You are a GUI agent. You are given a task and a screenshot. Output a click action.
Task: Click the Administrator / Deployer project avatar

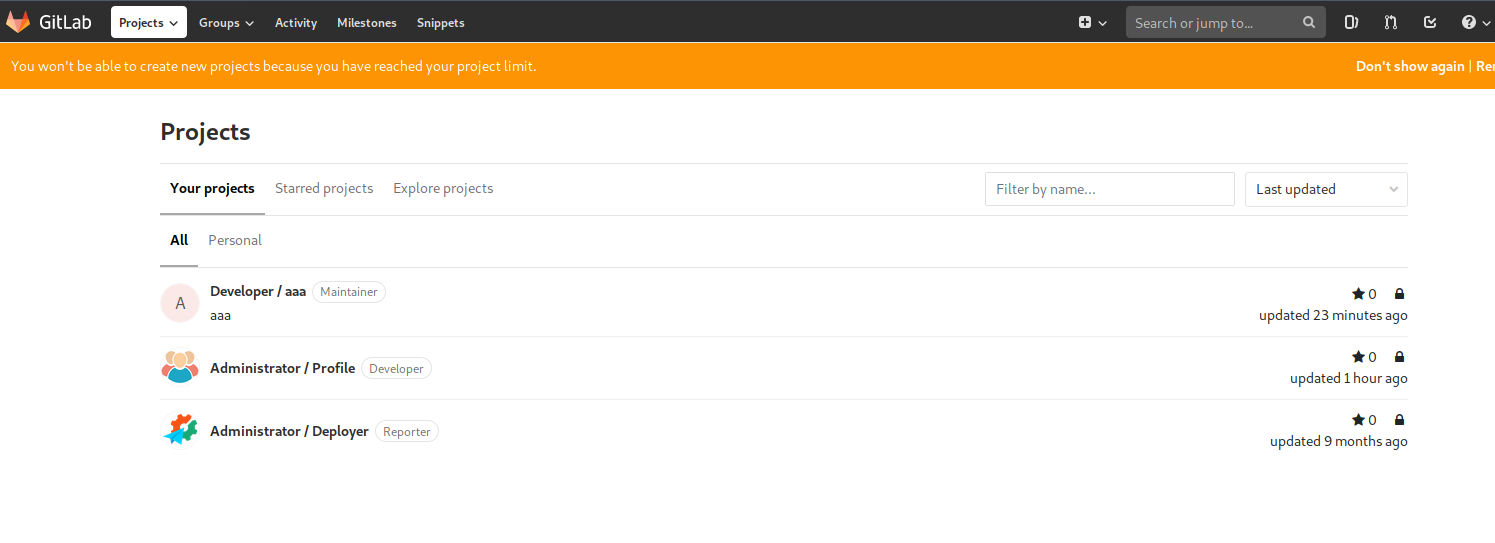tap(180, 431)
